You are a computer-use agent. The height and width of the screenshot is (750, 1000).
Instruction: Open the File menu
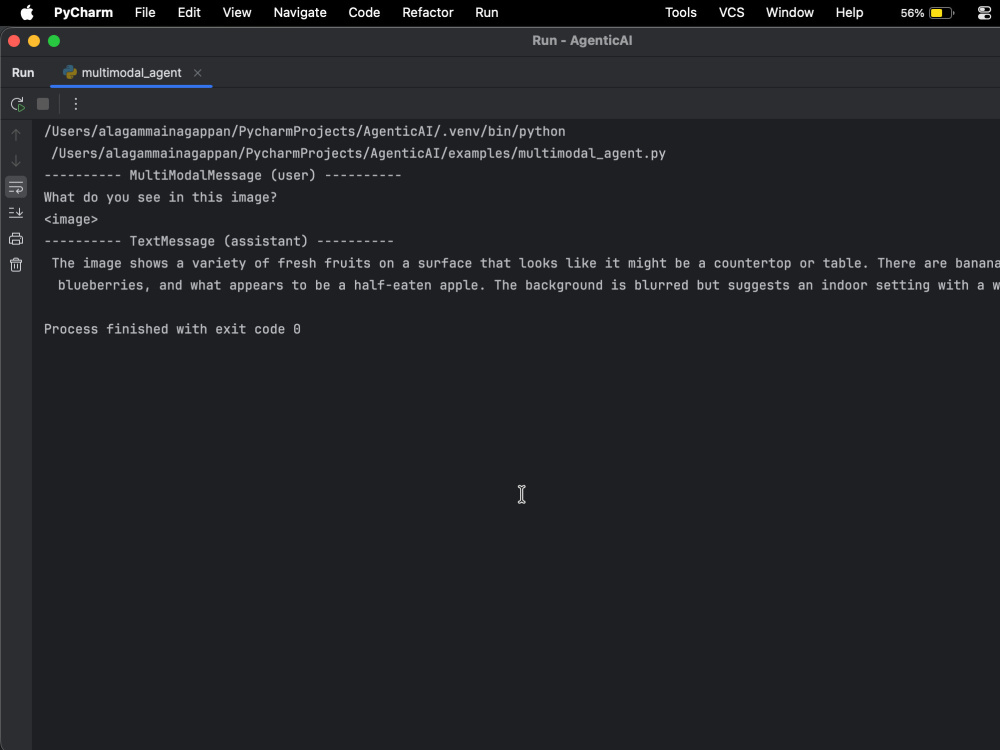145,13
